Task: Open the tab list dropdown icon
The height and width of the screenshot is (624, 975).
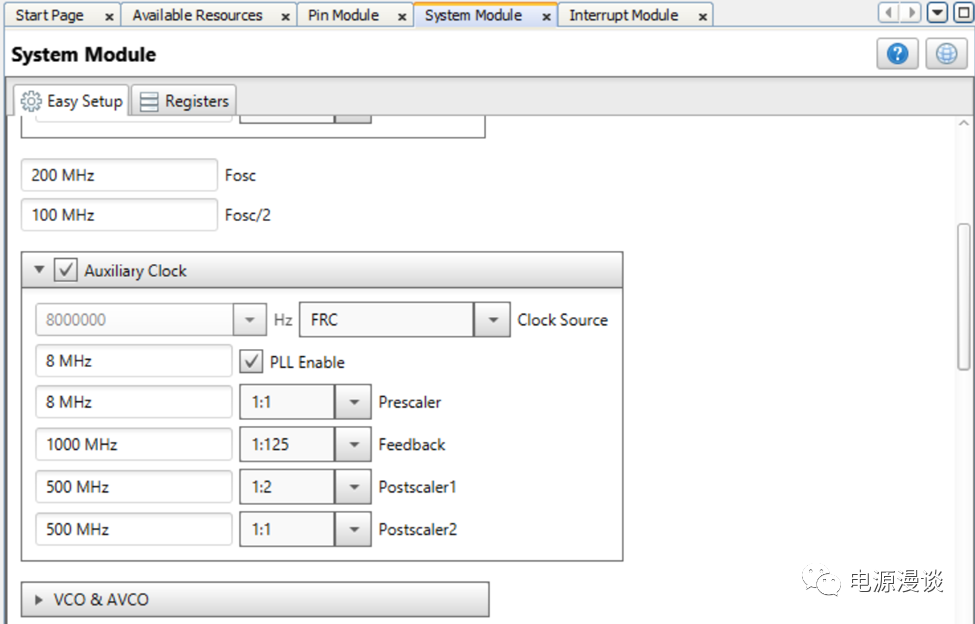Action: 937,14
